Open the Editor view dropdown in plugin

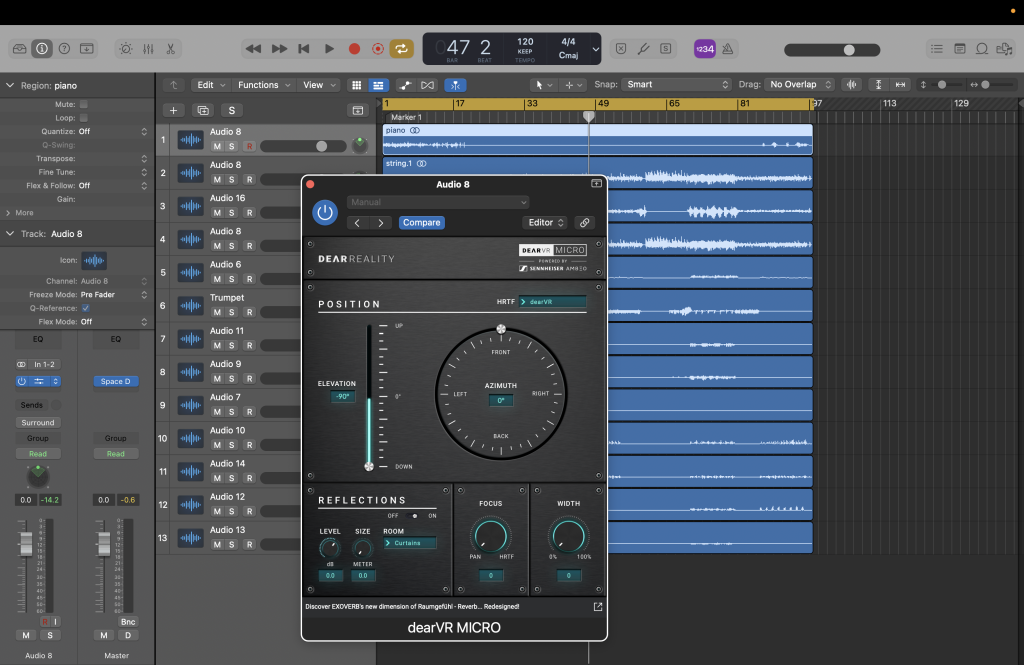tap(545, 223)
